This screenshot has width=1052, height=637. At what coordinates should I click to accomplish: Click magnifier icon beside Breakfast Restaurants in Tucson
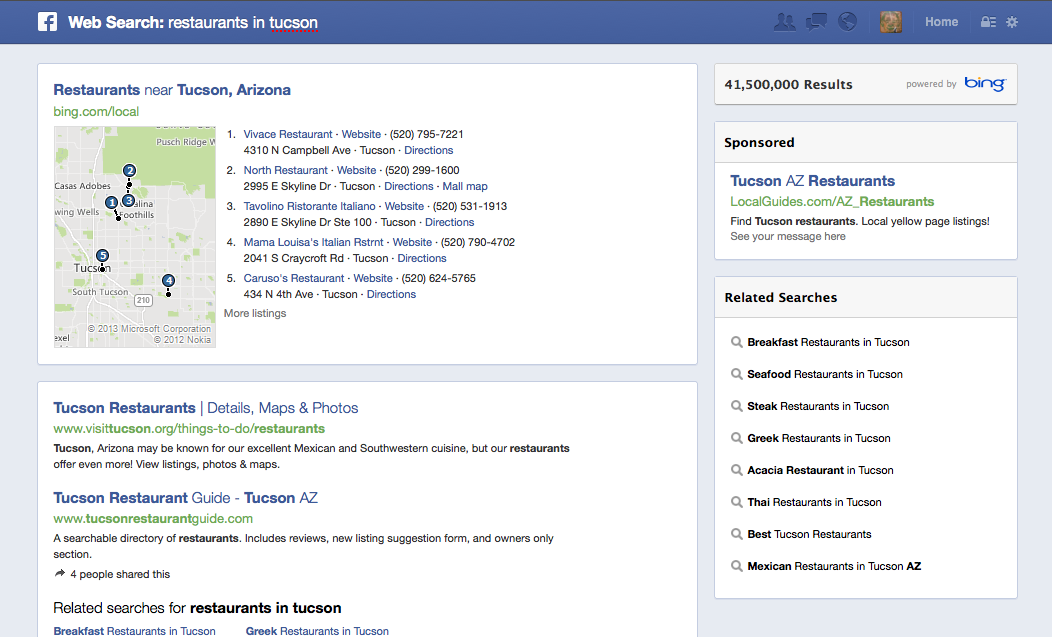(x=737, y=342)
